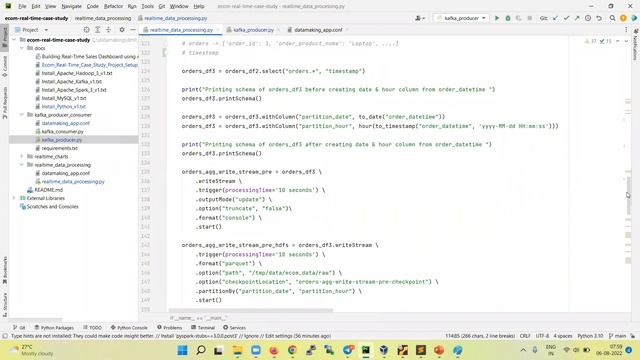Hide the Project panel with minus icon
This screenshot has width=640, height=360.
pos(133,30)
